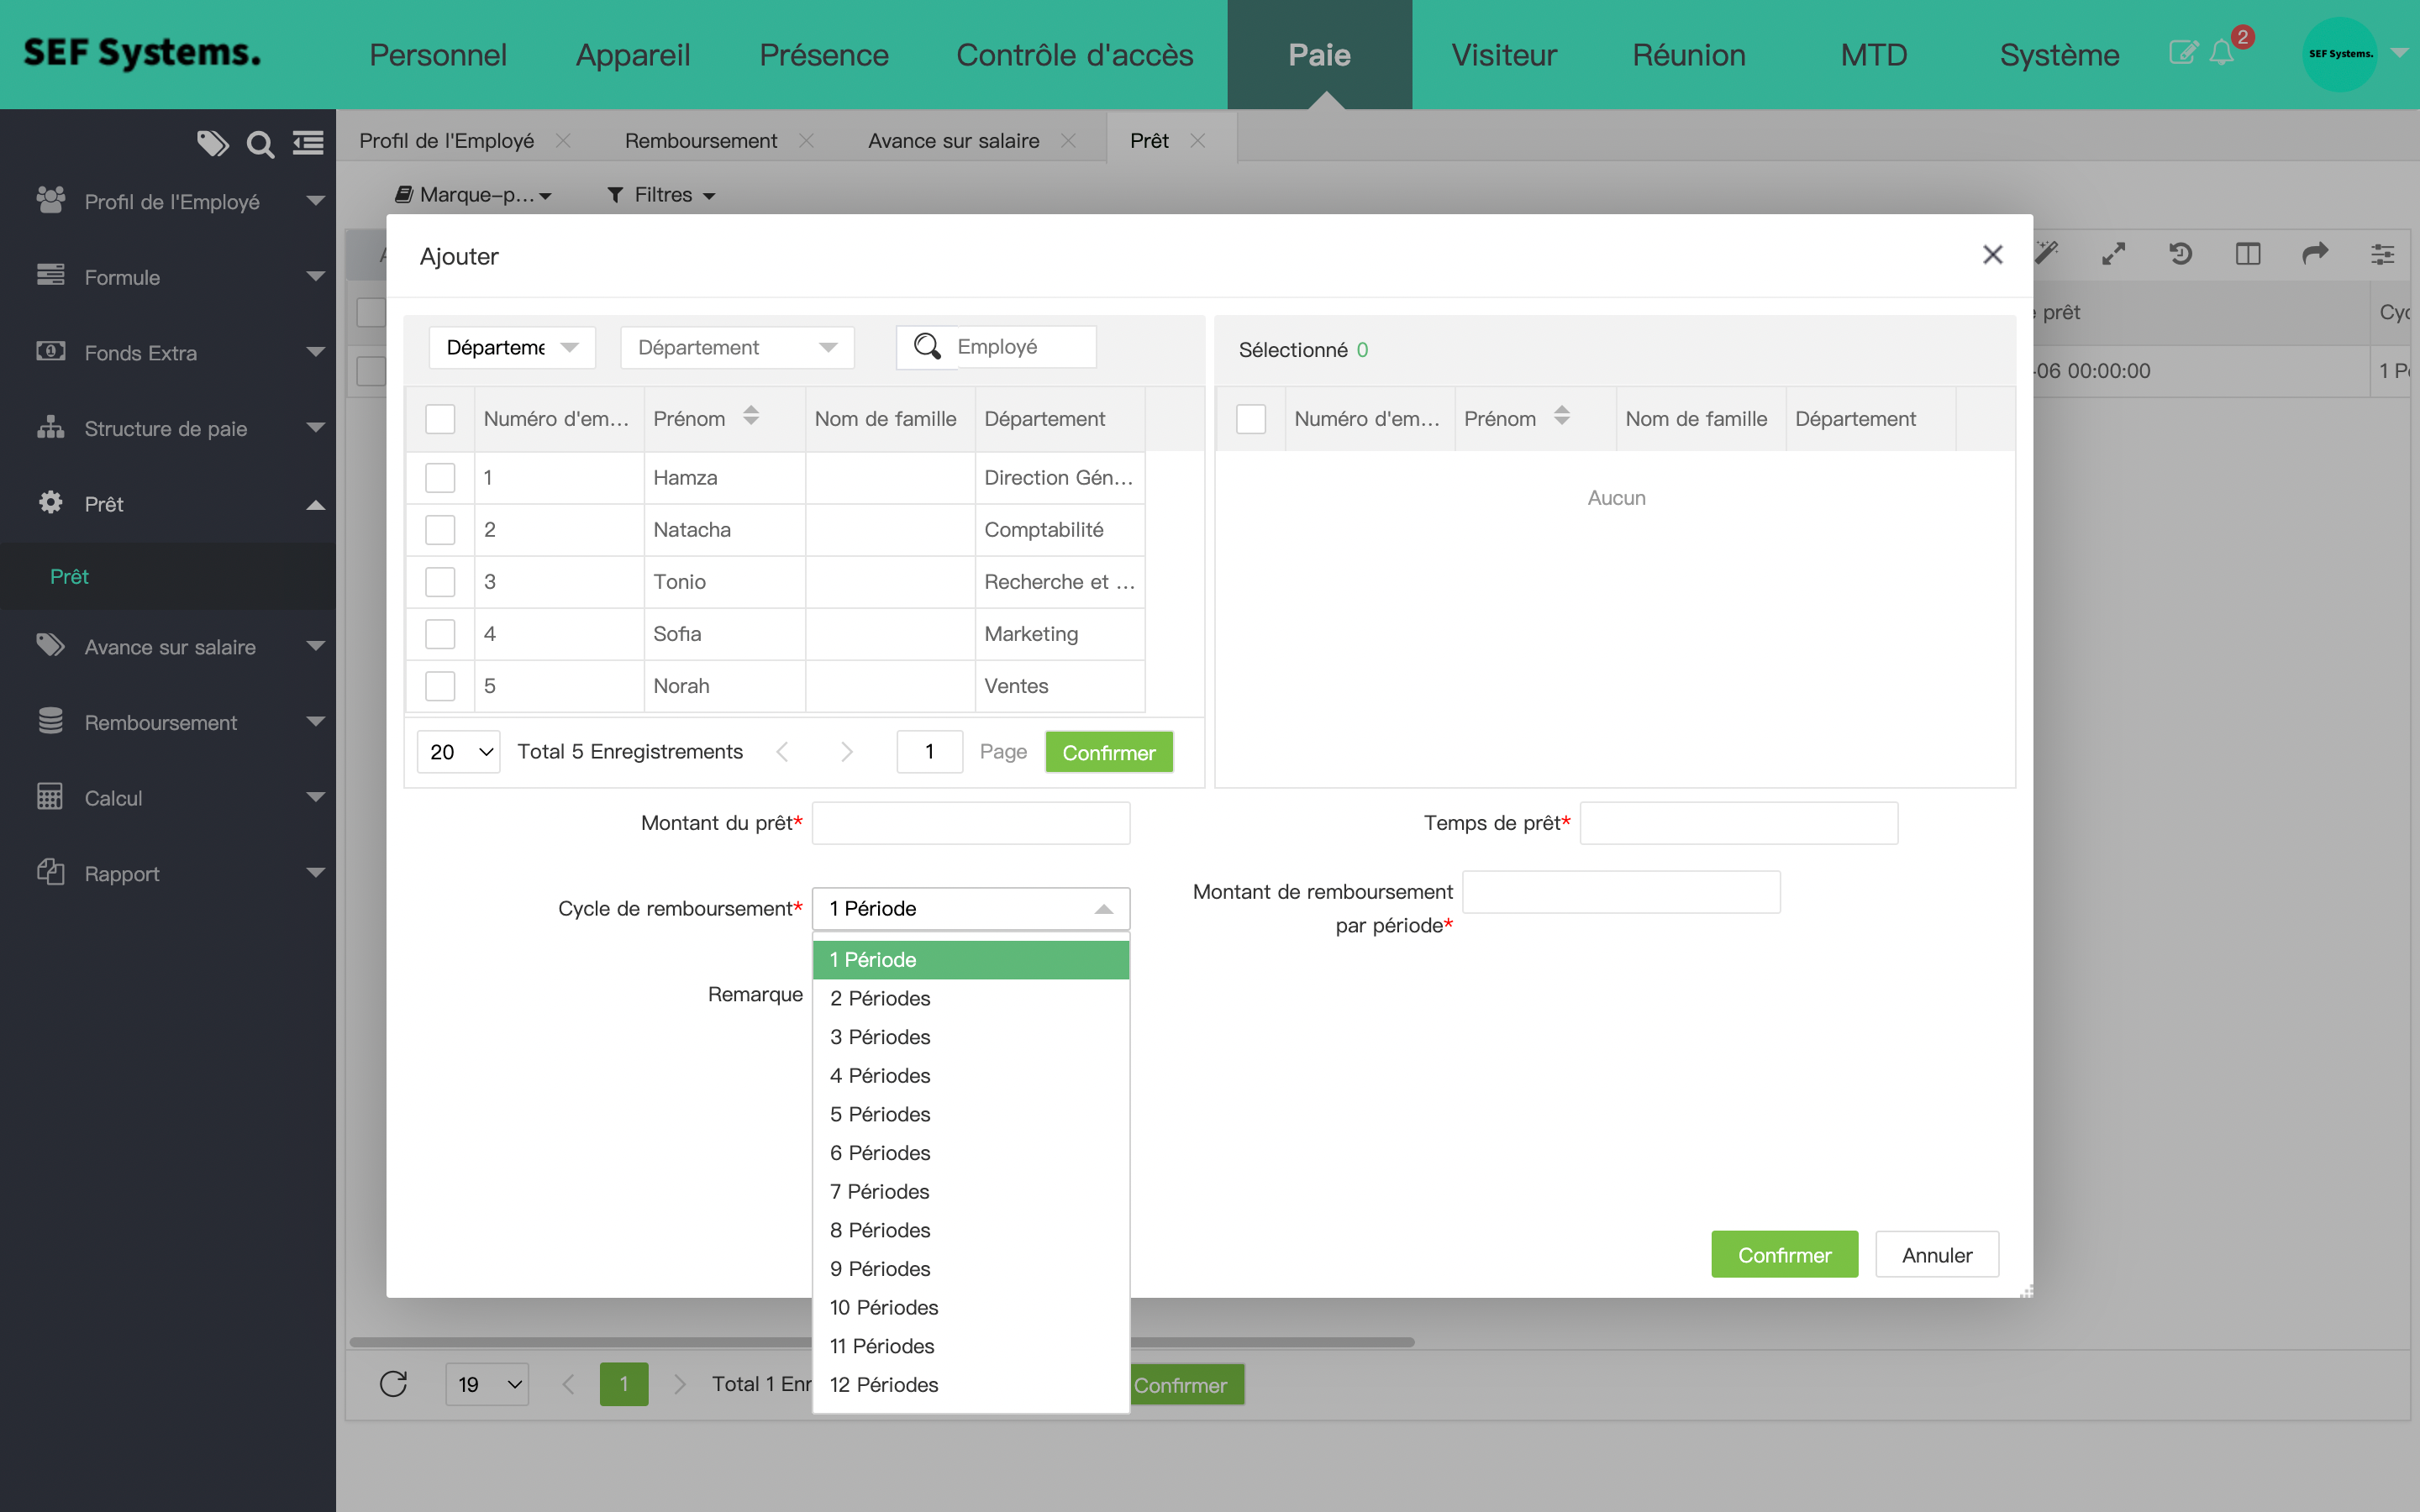Click the Annuler button
This screenshot has height=1512, width=2420.
point(1936,1255)
